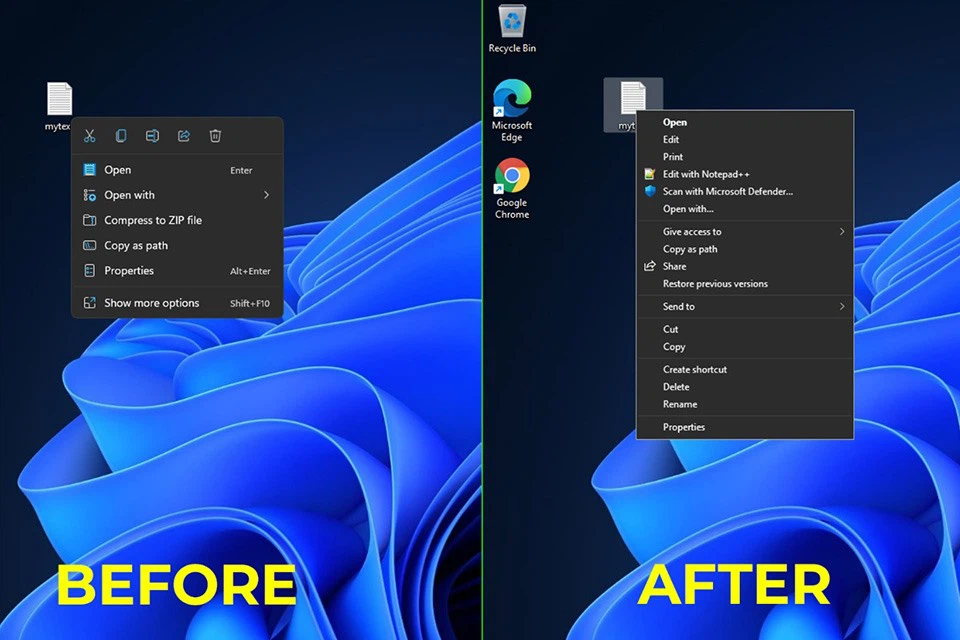Viewport: 960px width, 640px height.
Task: Select the Google Chrome desktop shortcut
Action: coord(512,189)
